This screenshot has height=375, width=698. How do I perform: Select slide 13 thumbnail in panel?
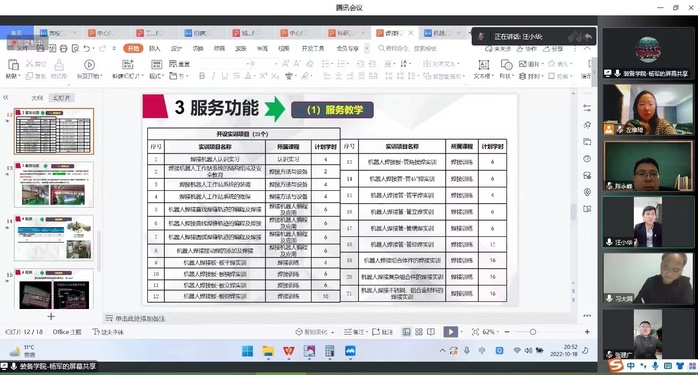coord(54,184)
